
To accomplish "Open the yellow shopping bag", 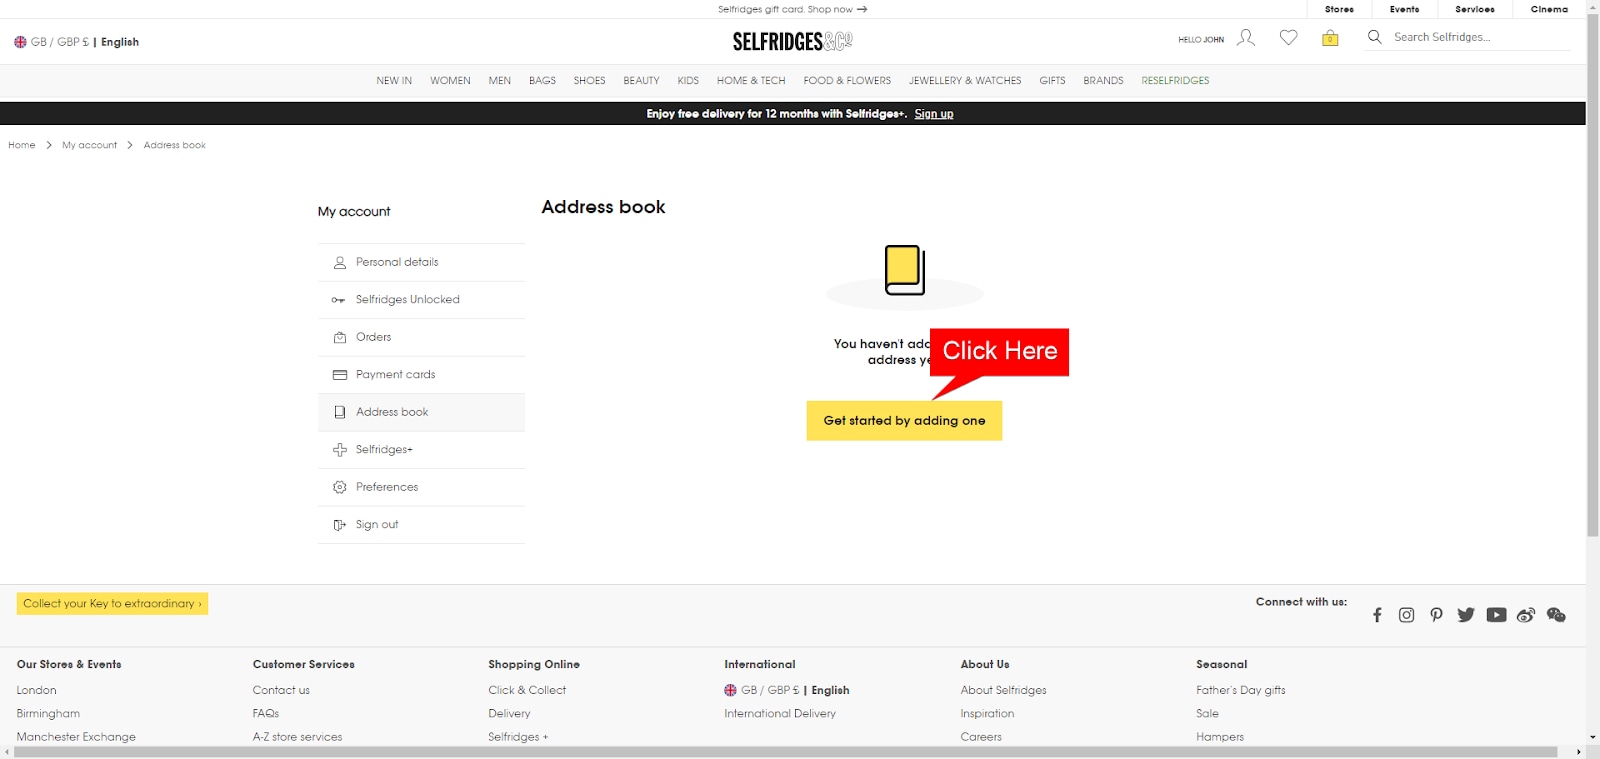I will coord(1330,38).
